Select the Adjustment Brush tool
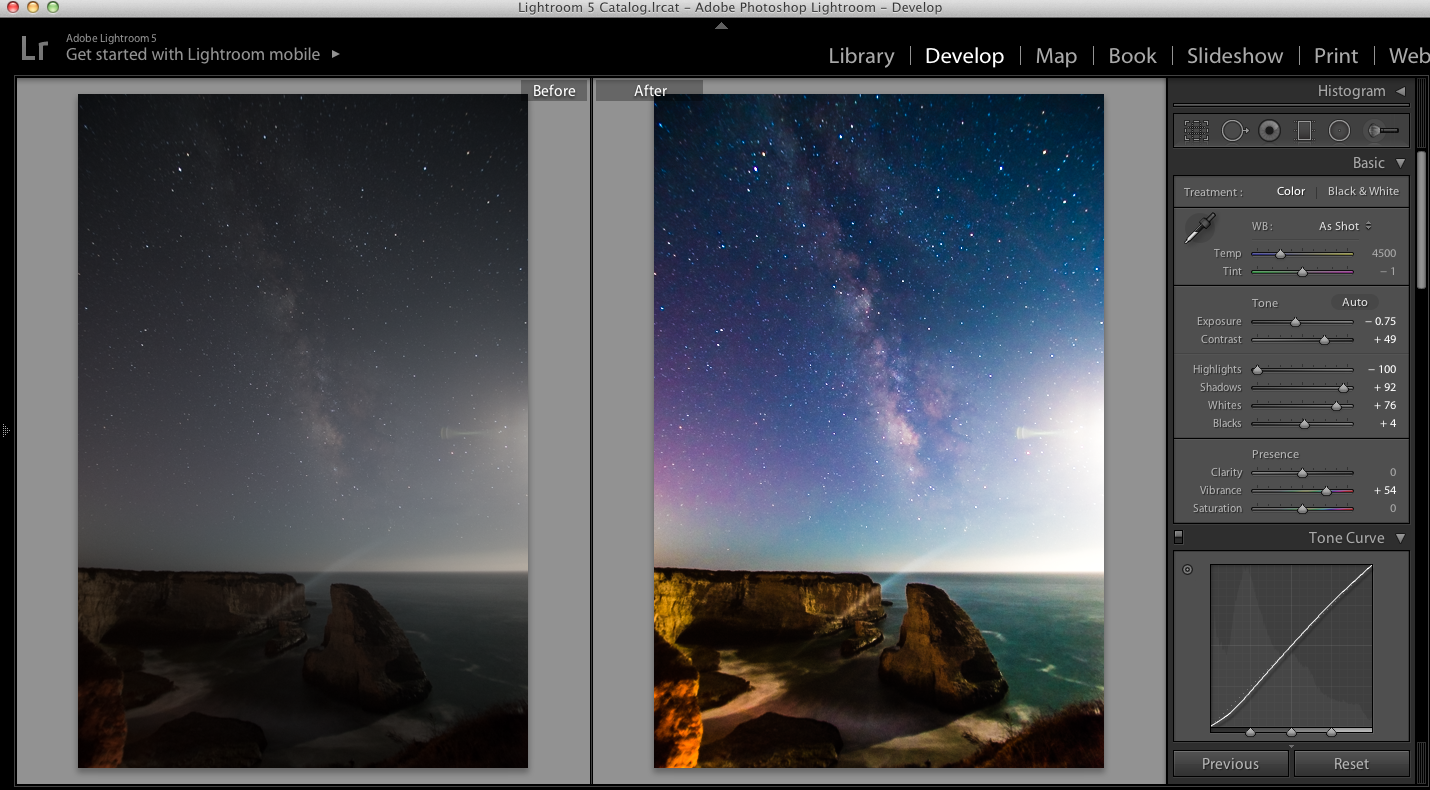 pyautogui.click(x=1382, y=130)
